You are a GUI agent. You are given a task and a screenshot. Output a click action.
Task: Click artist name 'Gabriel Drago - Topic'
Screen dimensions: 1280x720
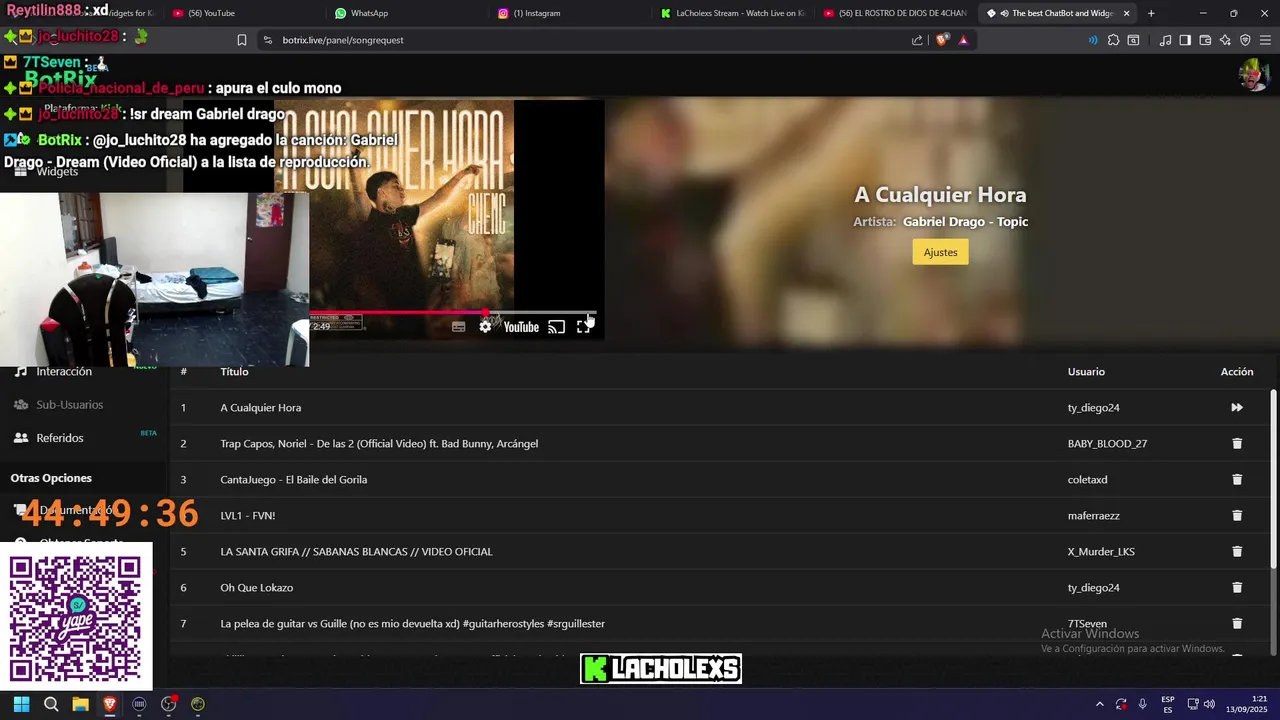coord(965,222)
